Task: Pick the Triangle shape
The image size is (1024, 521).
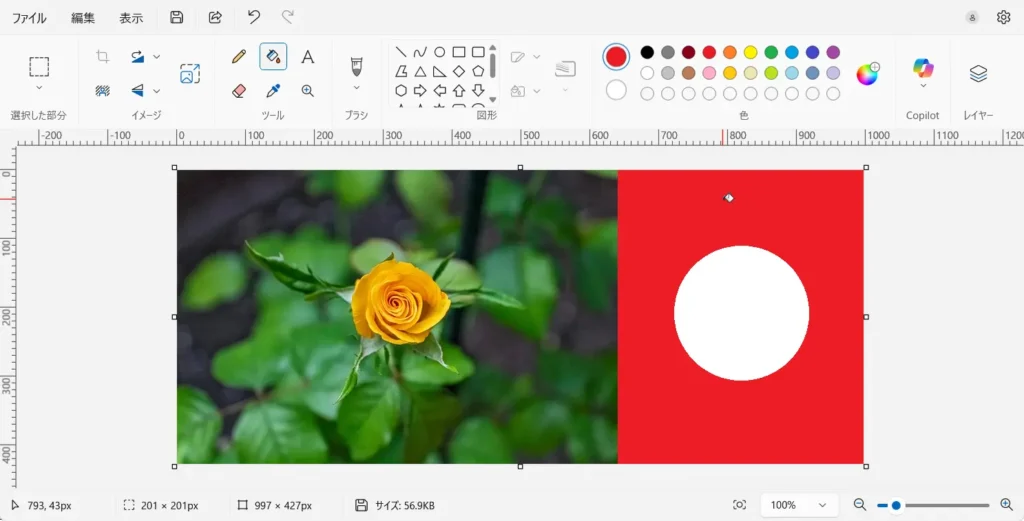Action: (x=420, y=71)
